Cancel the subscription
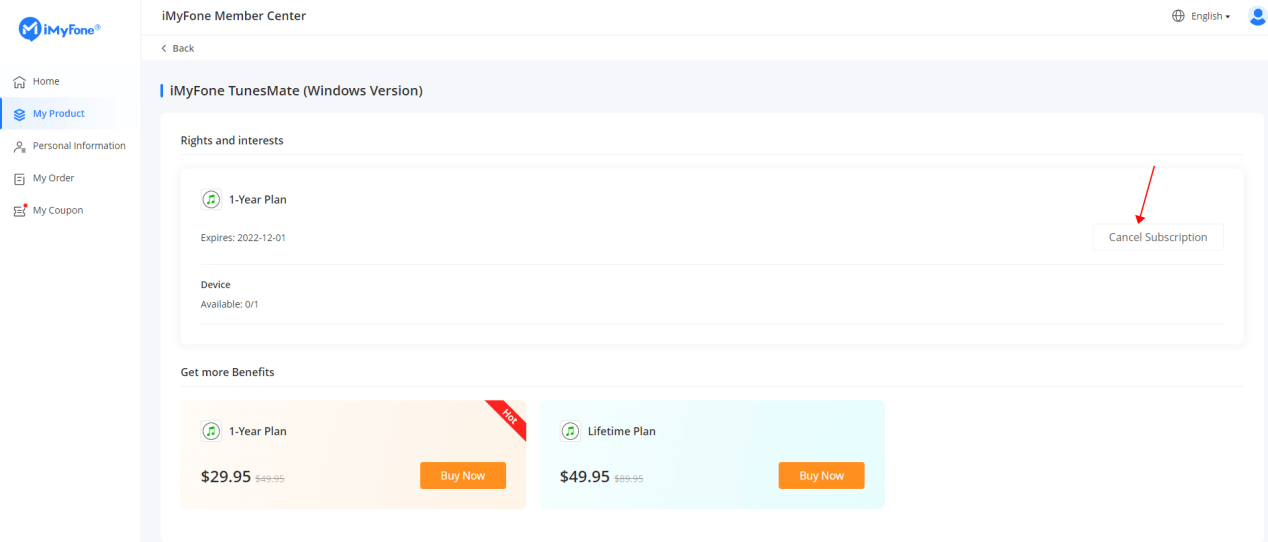The height and width of the screenshot is (542, 1268). pos(1158,237)
